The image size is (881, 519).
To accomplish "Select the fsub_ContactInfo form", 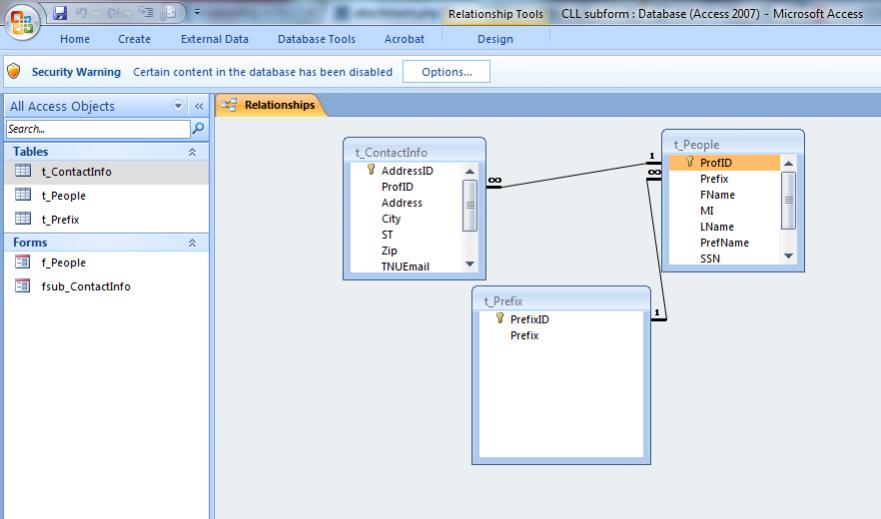I will [x=106, y=286].
